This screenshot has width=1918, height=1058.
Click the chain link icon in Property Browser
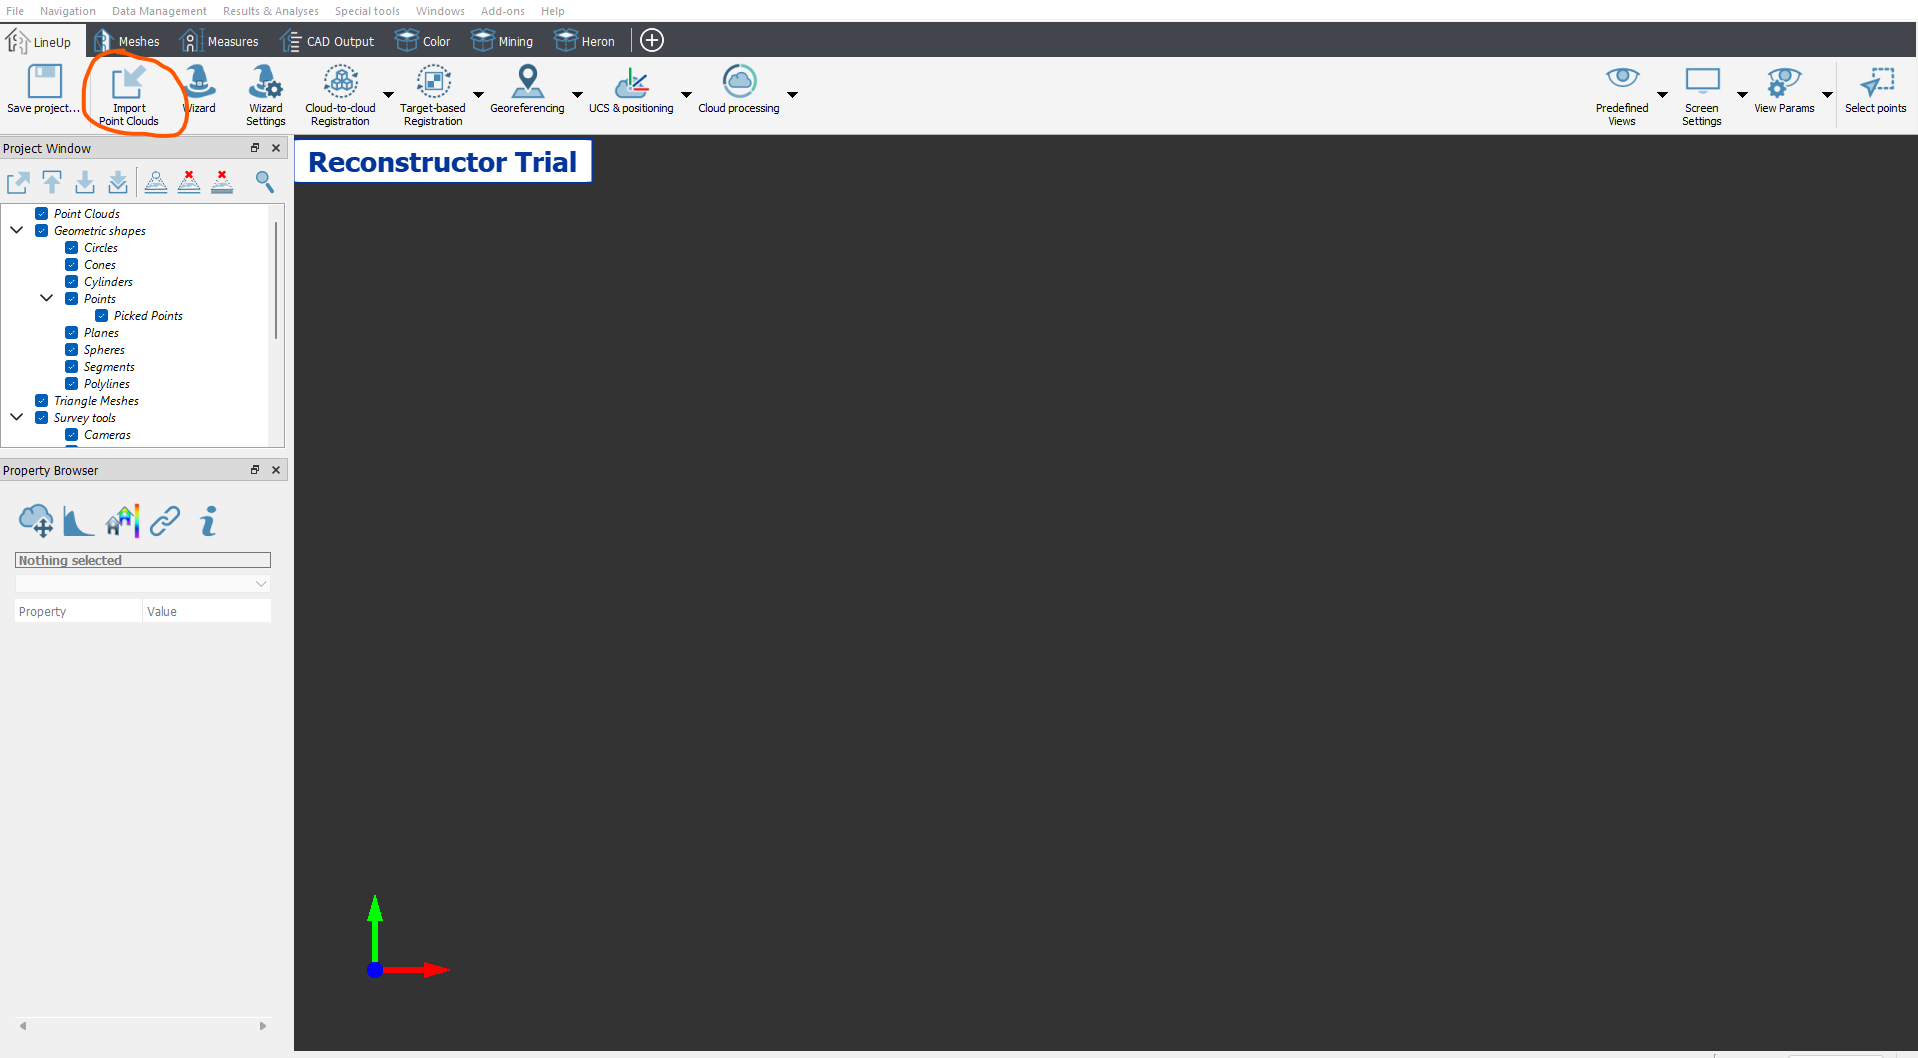(165, 520)
